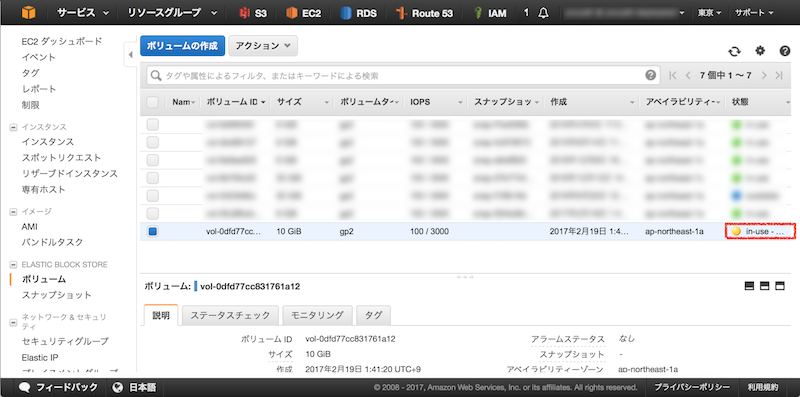Switch to the タグ tab
The height and width of the screenshot is (397, 800).
[x=373, y=315]
